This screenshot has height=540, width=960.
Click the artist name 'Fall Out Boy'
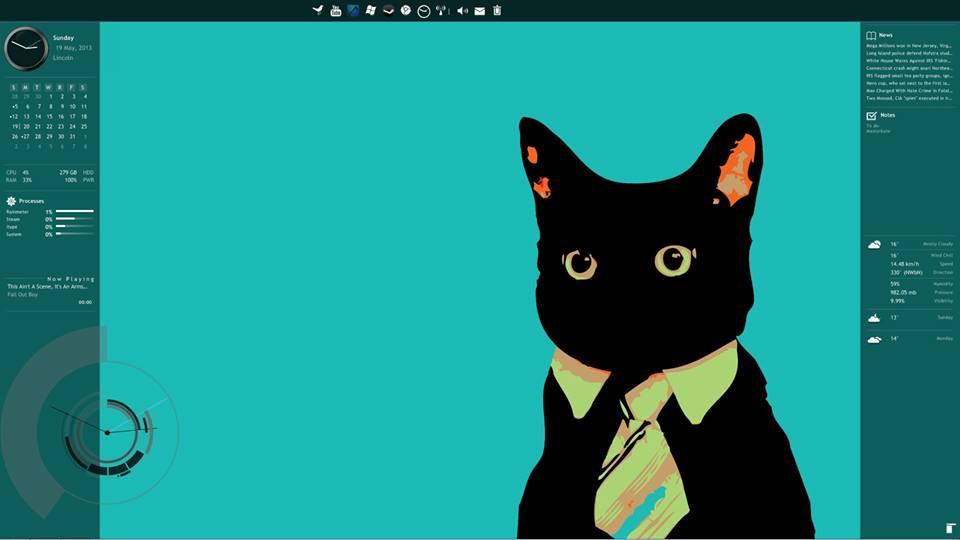pos(23,294)
